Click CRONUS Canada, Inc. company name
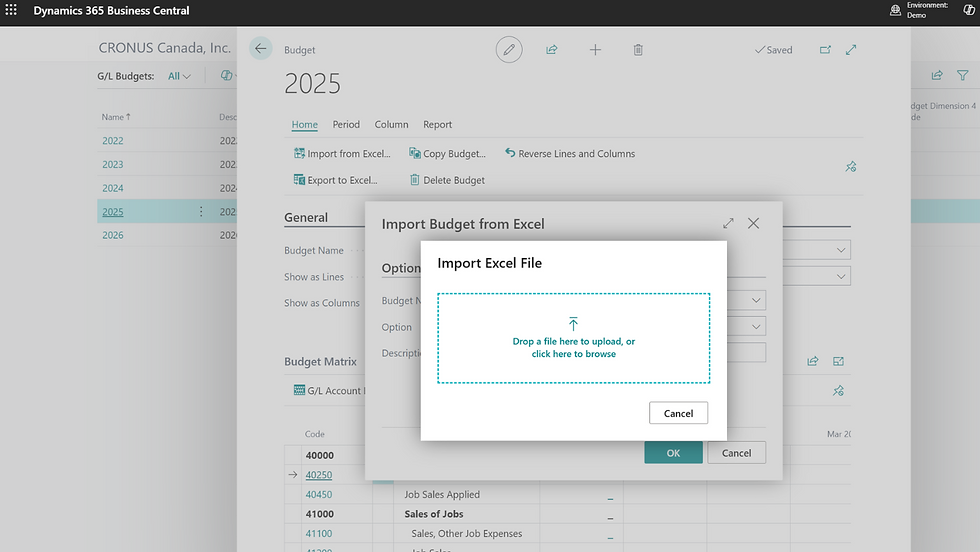This screenshot has height=552, width=980. click(x=164, y=48)
